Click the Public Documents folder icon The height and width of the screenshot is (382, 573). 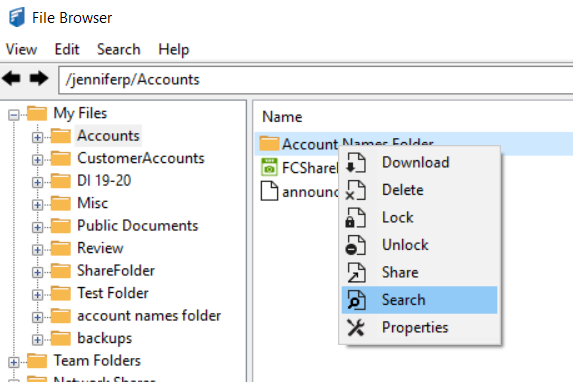(x=61, y=226)
